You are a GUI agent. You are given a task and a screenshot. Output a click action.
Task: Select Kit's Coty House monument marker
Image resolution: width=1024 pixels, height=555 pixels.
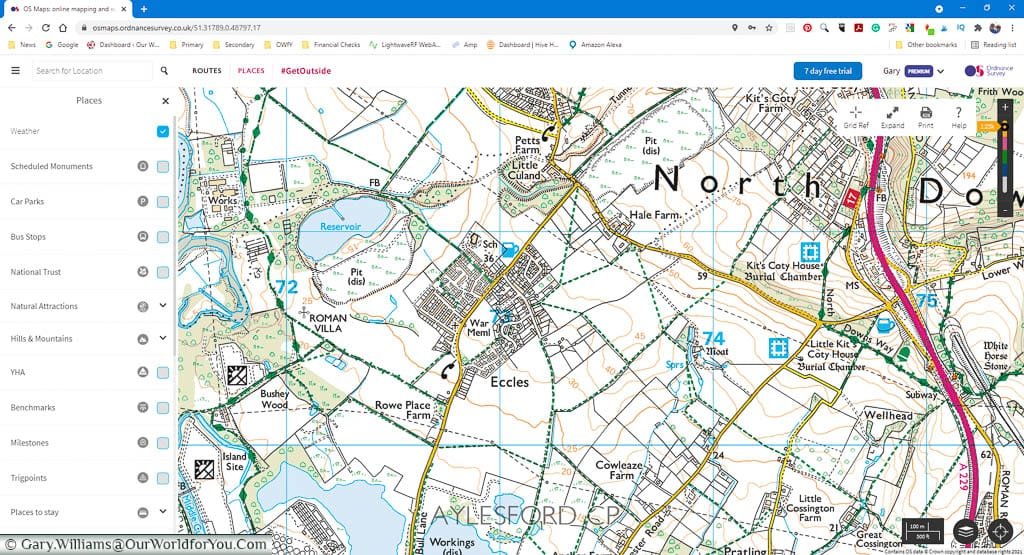tap(810, 251)
